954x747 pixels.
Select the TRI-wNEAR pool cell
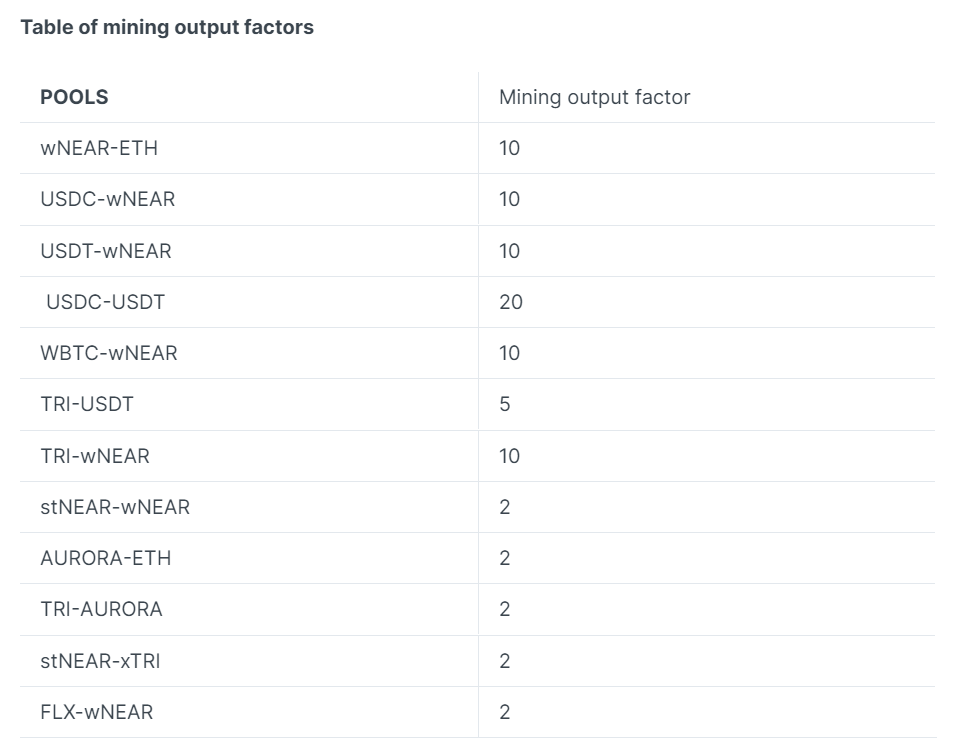coord(95,457)
